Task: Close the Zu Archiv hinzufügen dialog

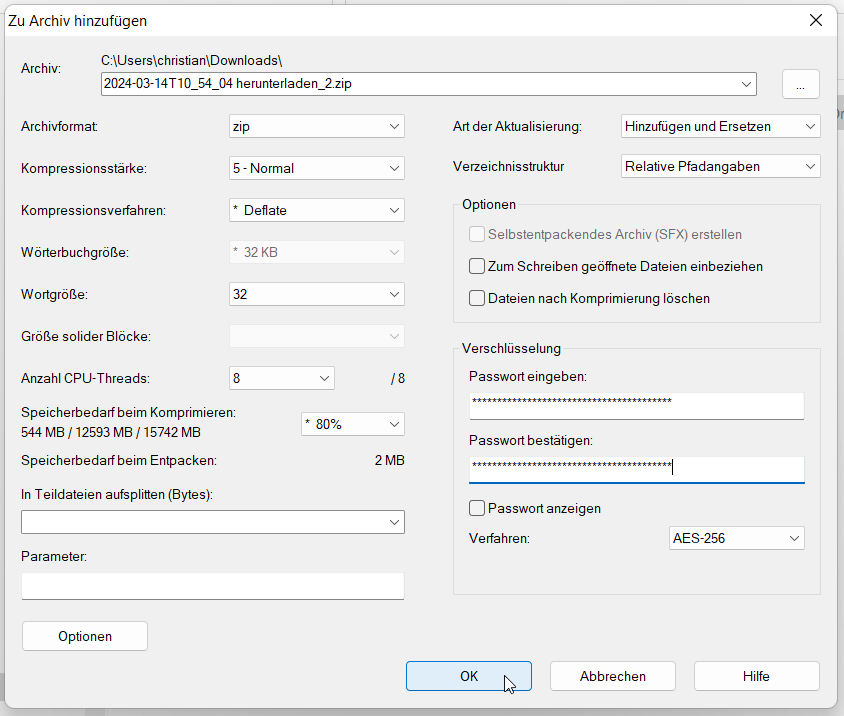Action: pyautogui.click(x=815, y=20)
